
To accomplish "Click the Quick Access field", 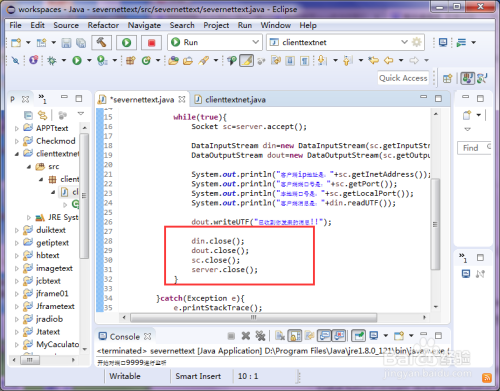I will click(x=403, y=78).
